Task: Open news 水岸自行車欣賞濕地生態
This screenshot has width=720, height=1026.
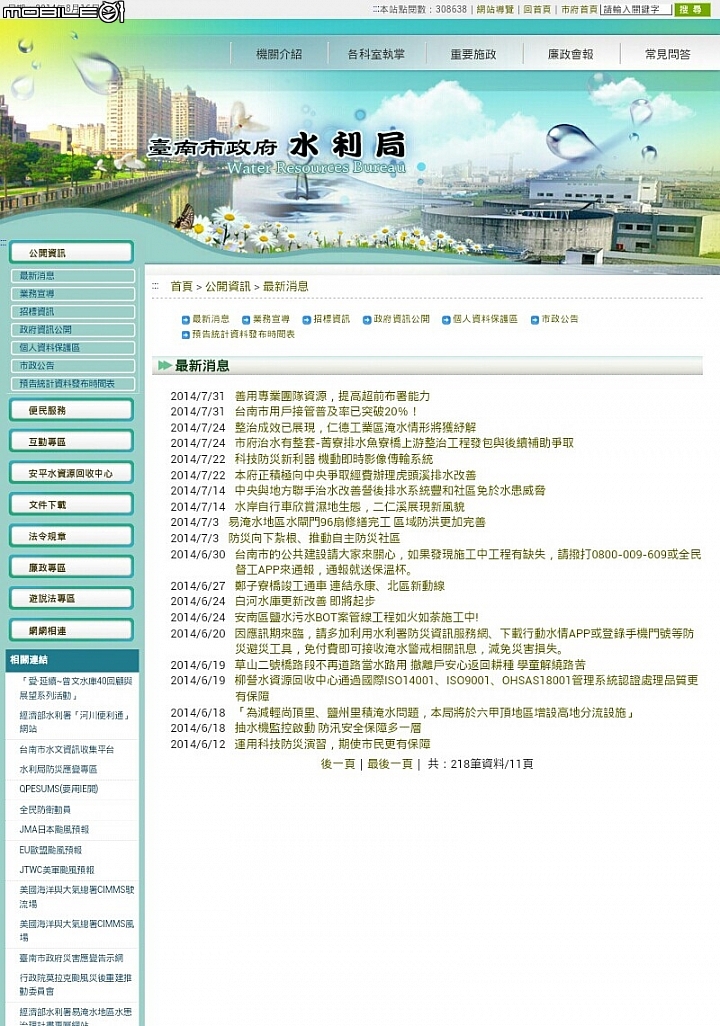Action: coord(350,506)
